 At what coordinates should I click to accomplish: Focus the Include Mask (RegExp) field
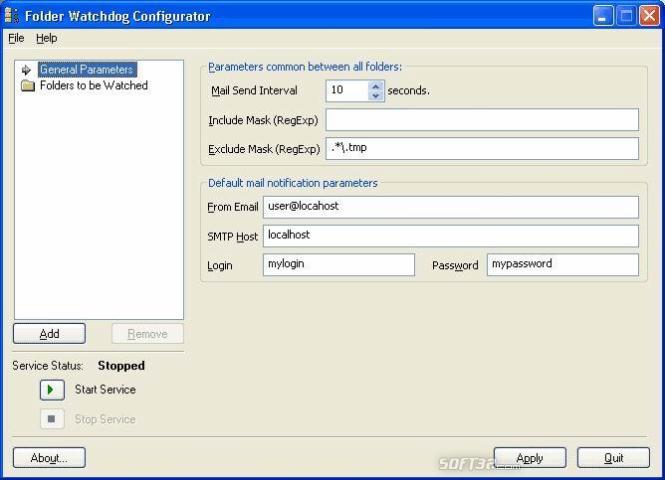(482, 120)
